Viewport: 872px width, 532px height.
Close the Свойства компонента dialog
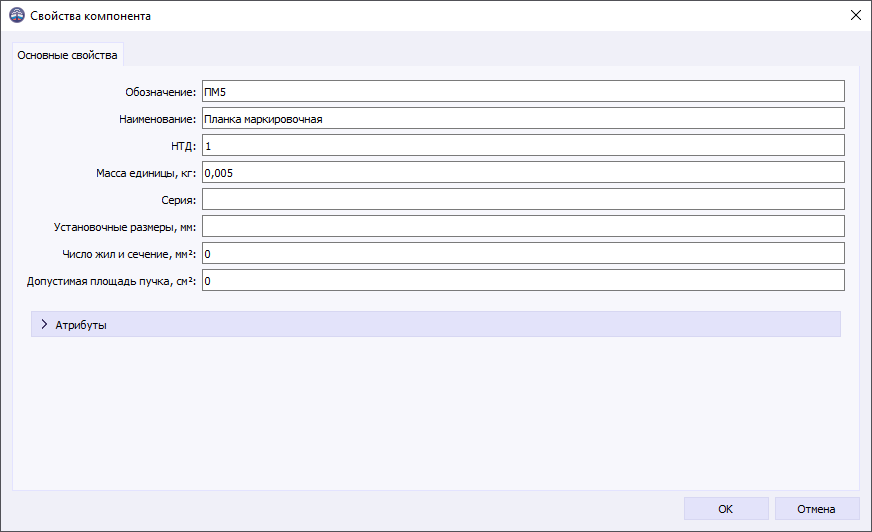(855, 16)
